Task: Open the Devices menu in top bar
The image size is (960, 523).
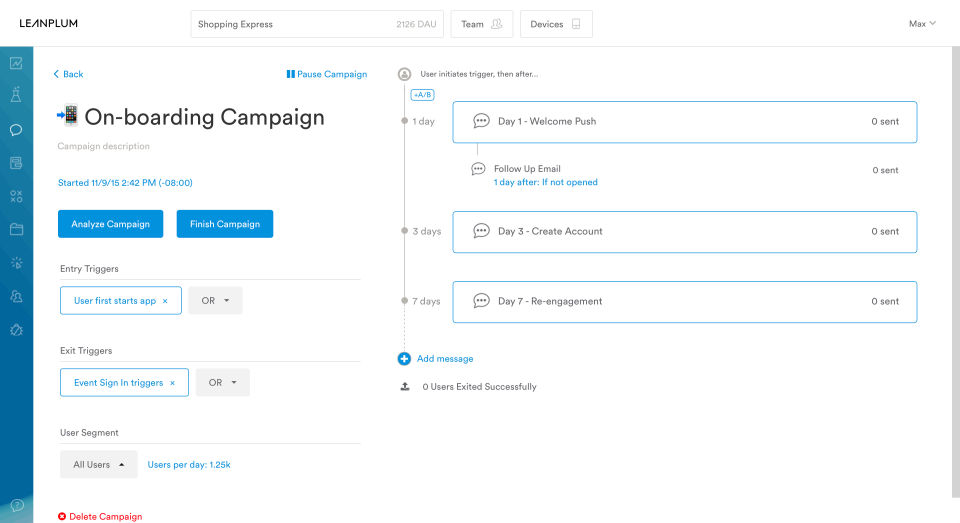Action: [x=555, y=24]
